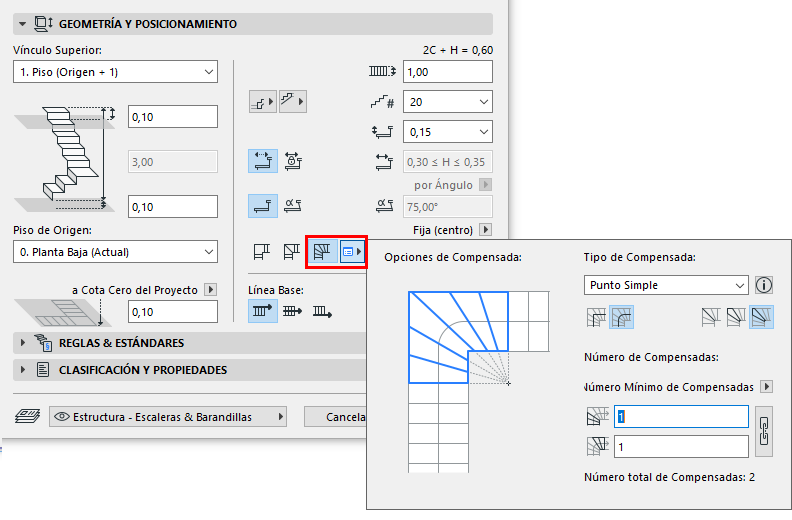Click the first winder count field
Viewport: 792px width, 520px height.
pyautogui.click(x=681, y=416)
